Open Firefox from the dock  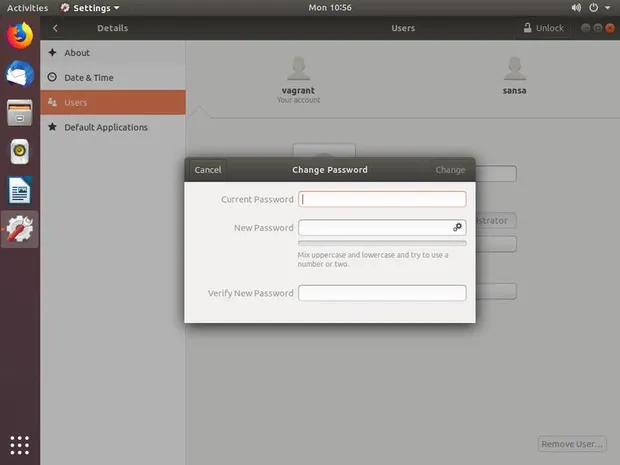click(x=19, y=35)
